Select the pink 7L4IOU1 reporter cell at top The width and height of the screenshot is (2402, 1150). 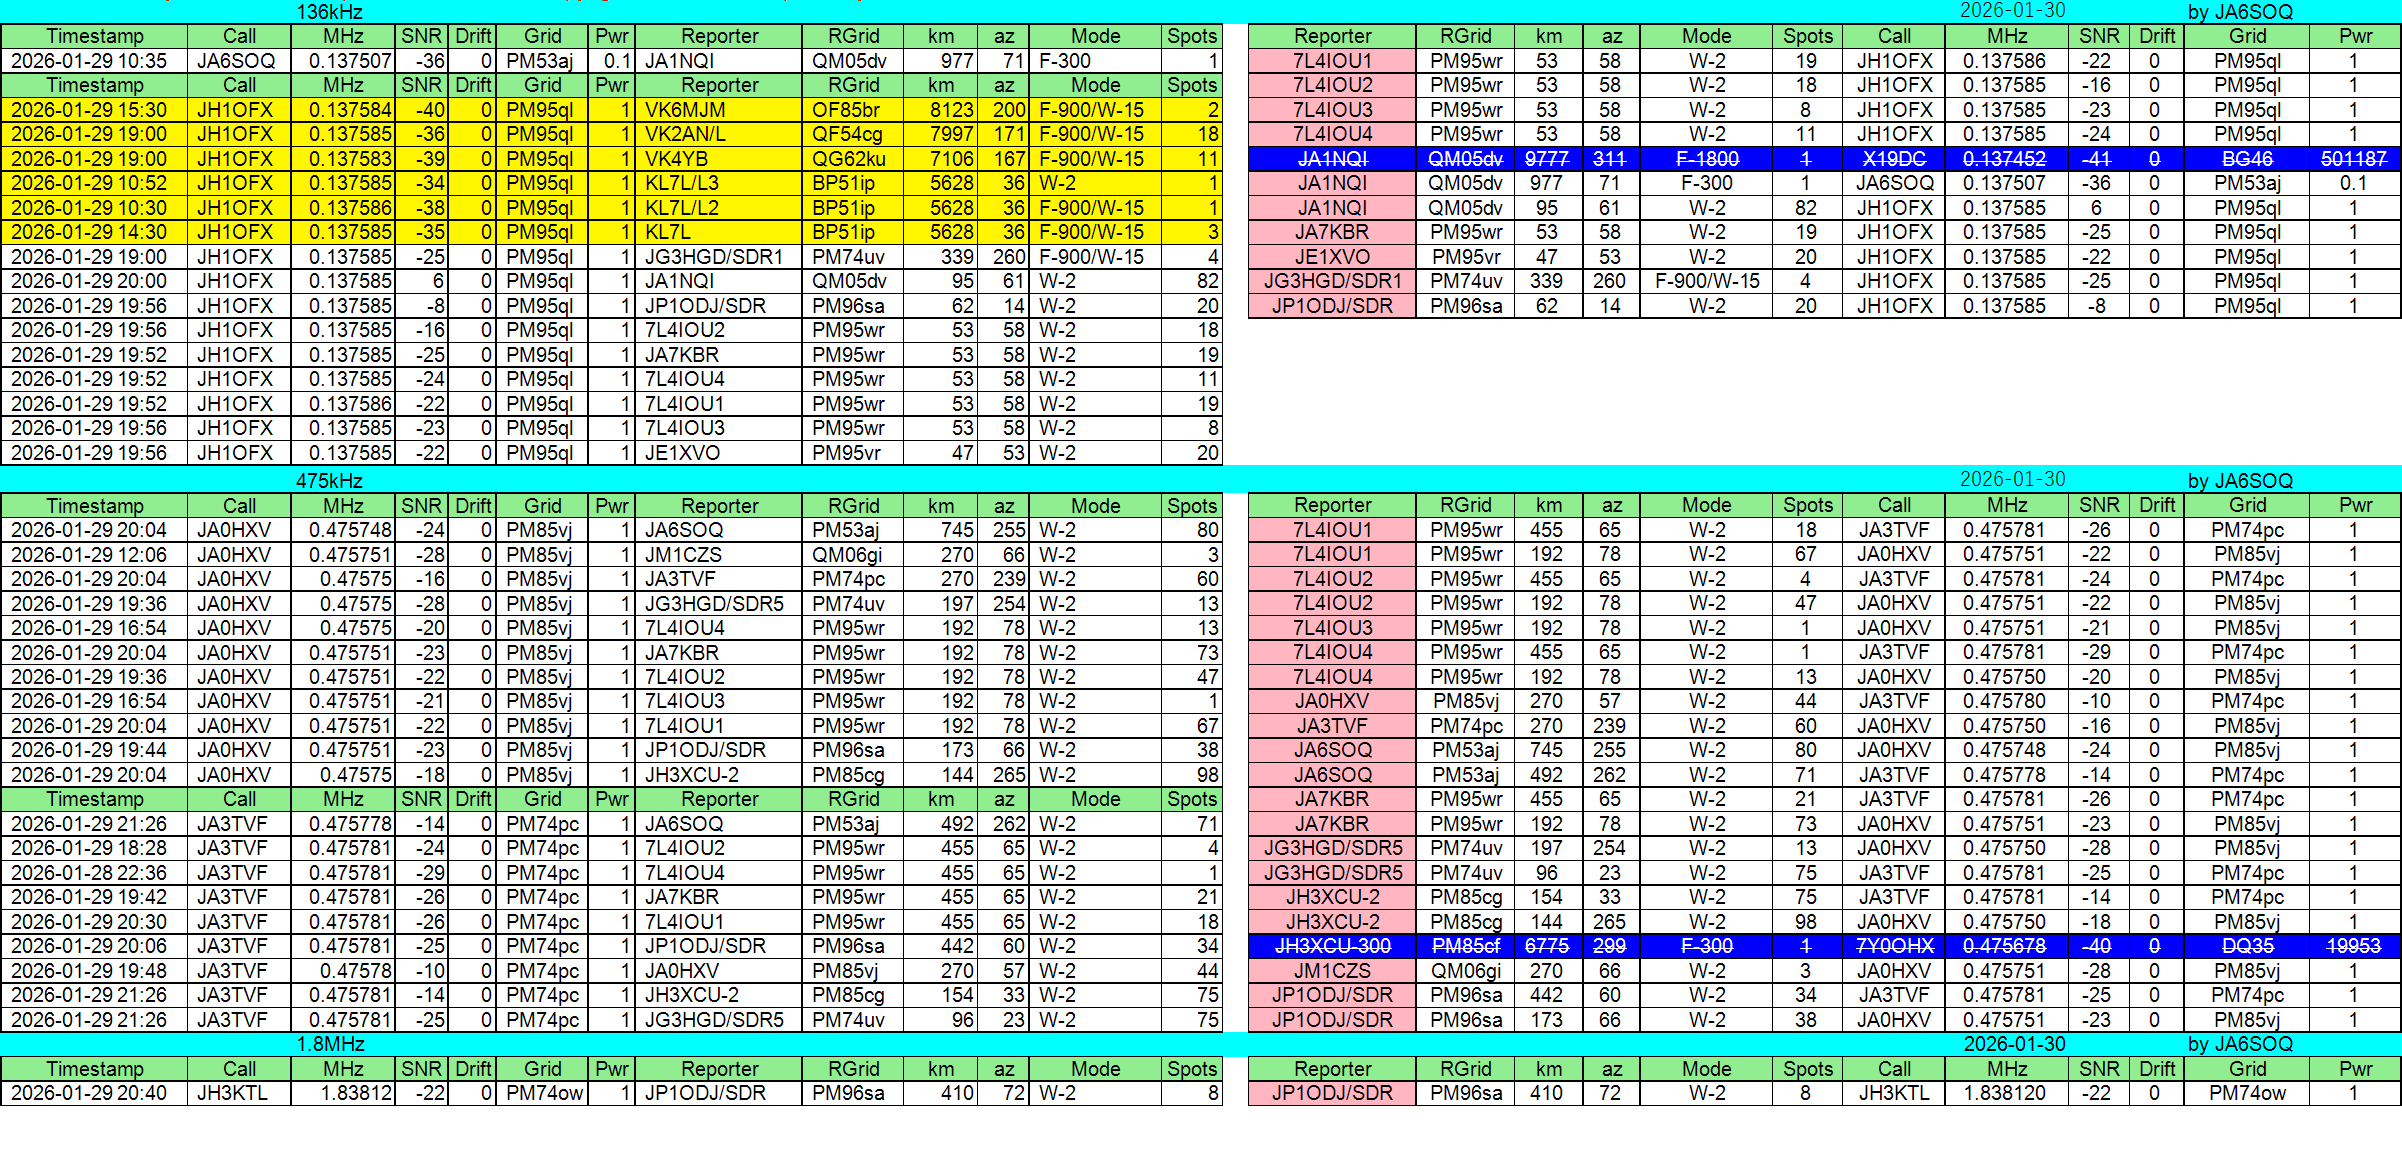[1331, 61]
